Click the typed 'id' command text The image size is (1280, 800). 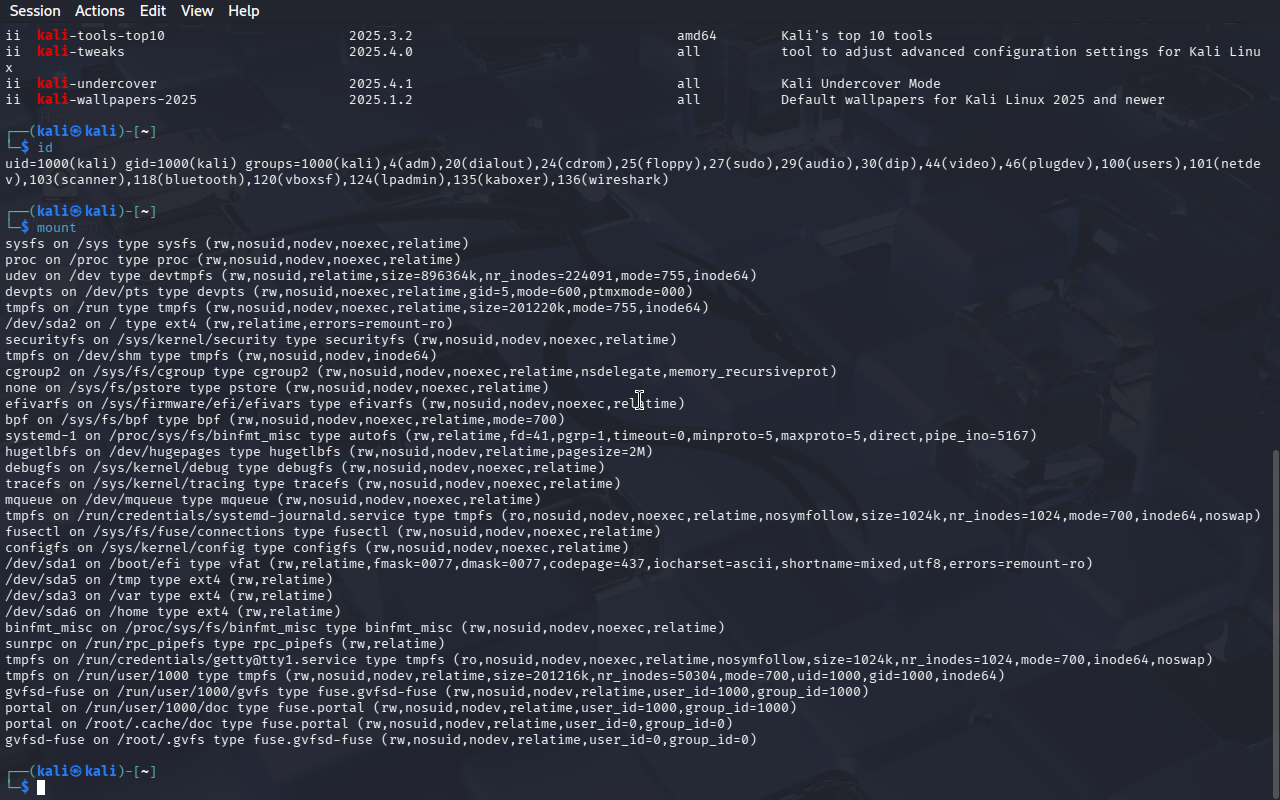(x=45, y=148)
